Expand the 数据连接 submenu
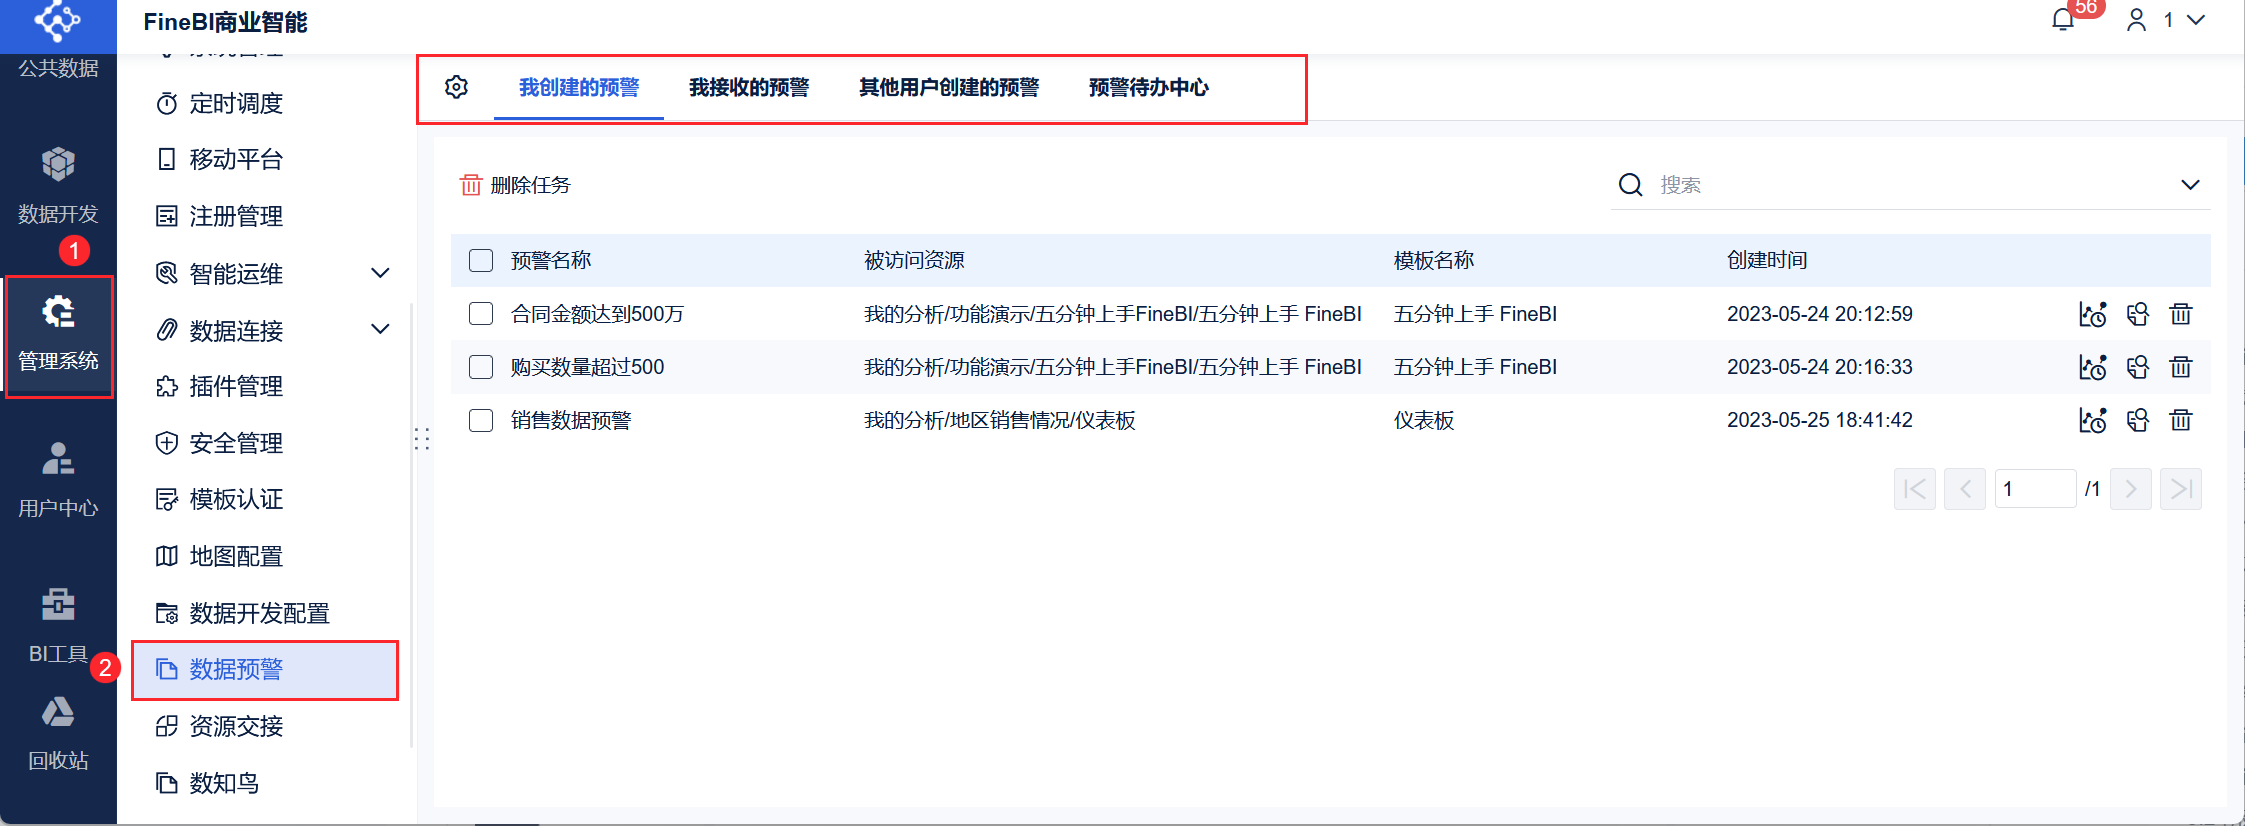This screenshot has width=2245, height=826. coord(380,329)
